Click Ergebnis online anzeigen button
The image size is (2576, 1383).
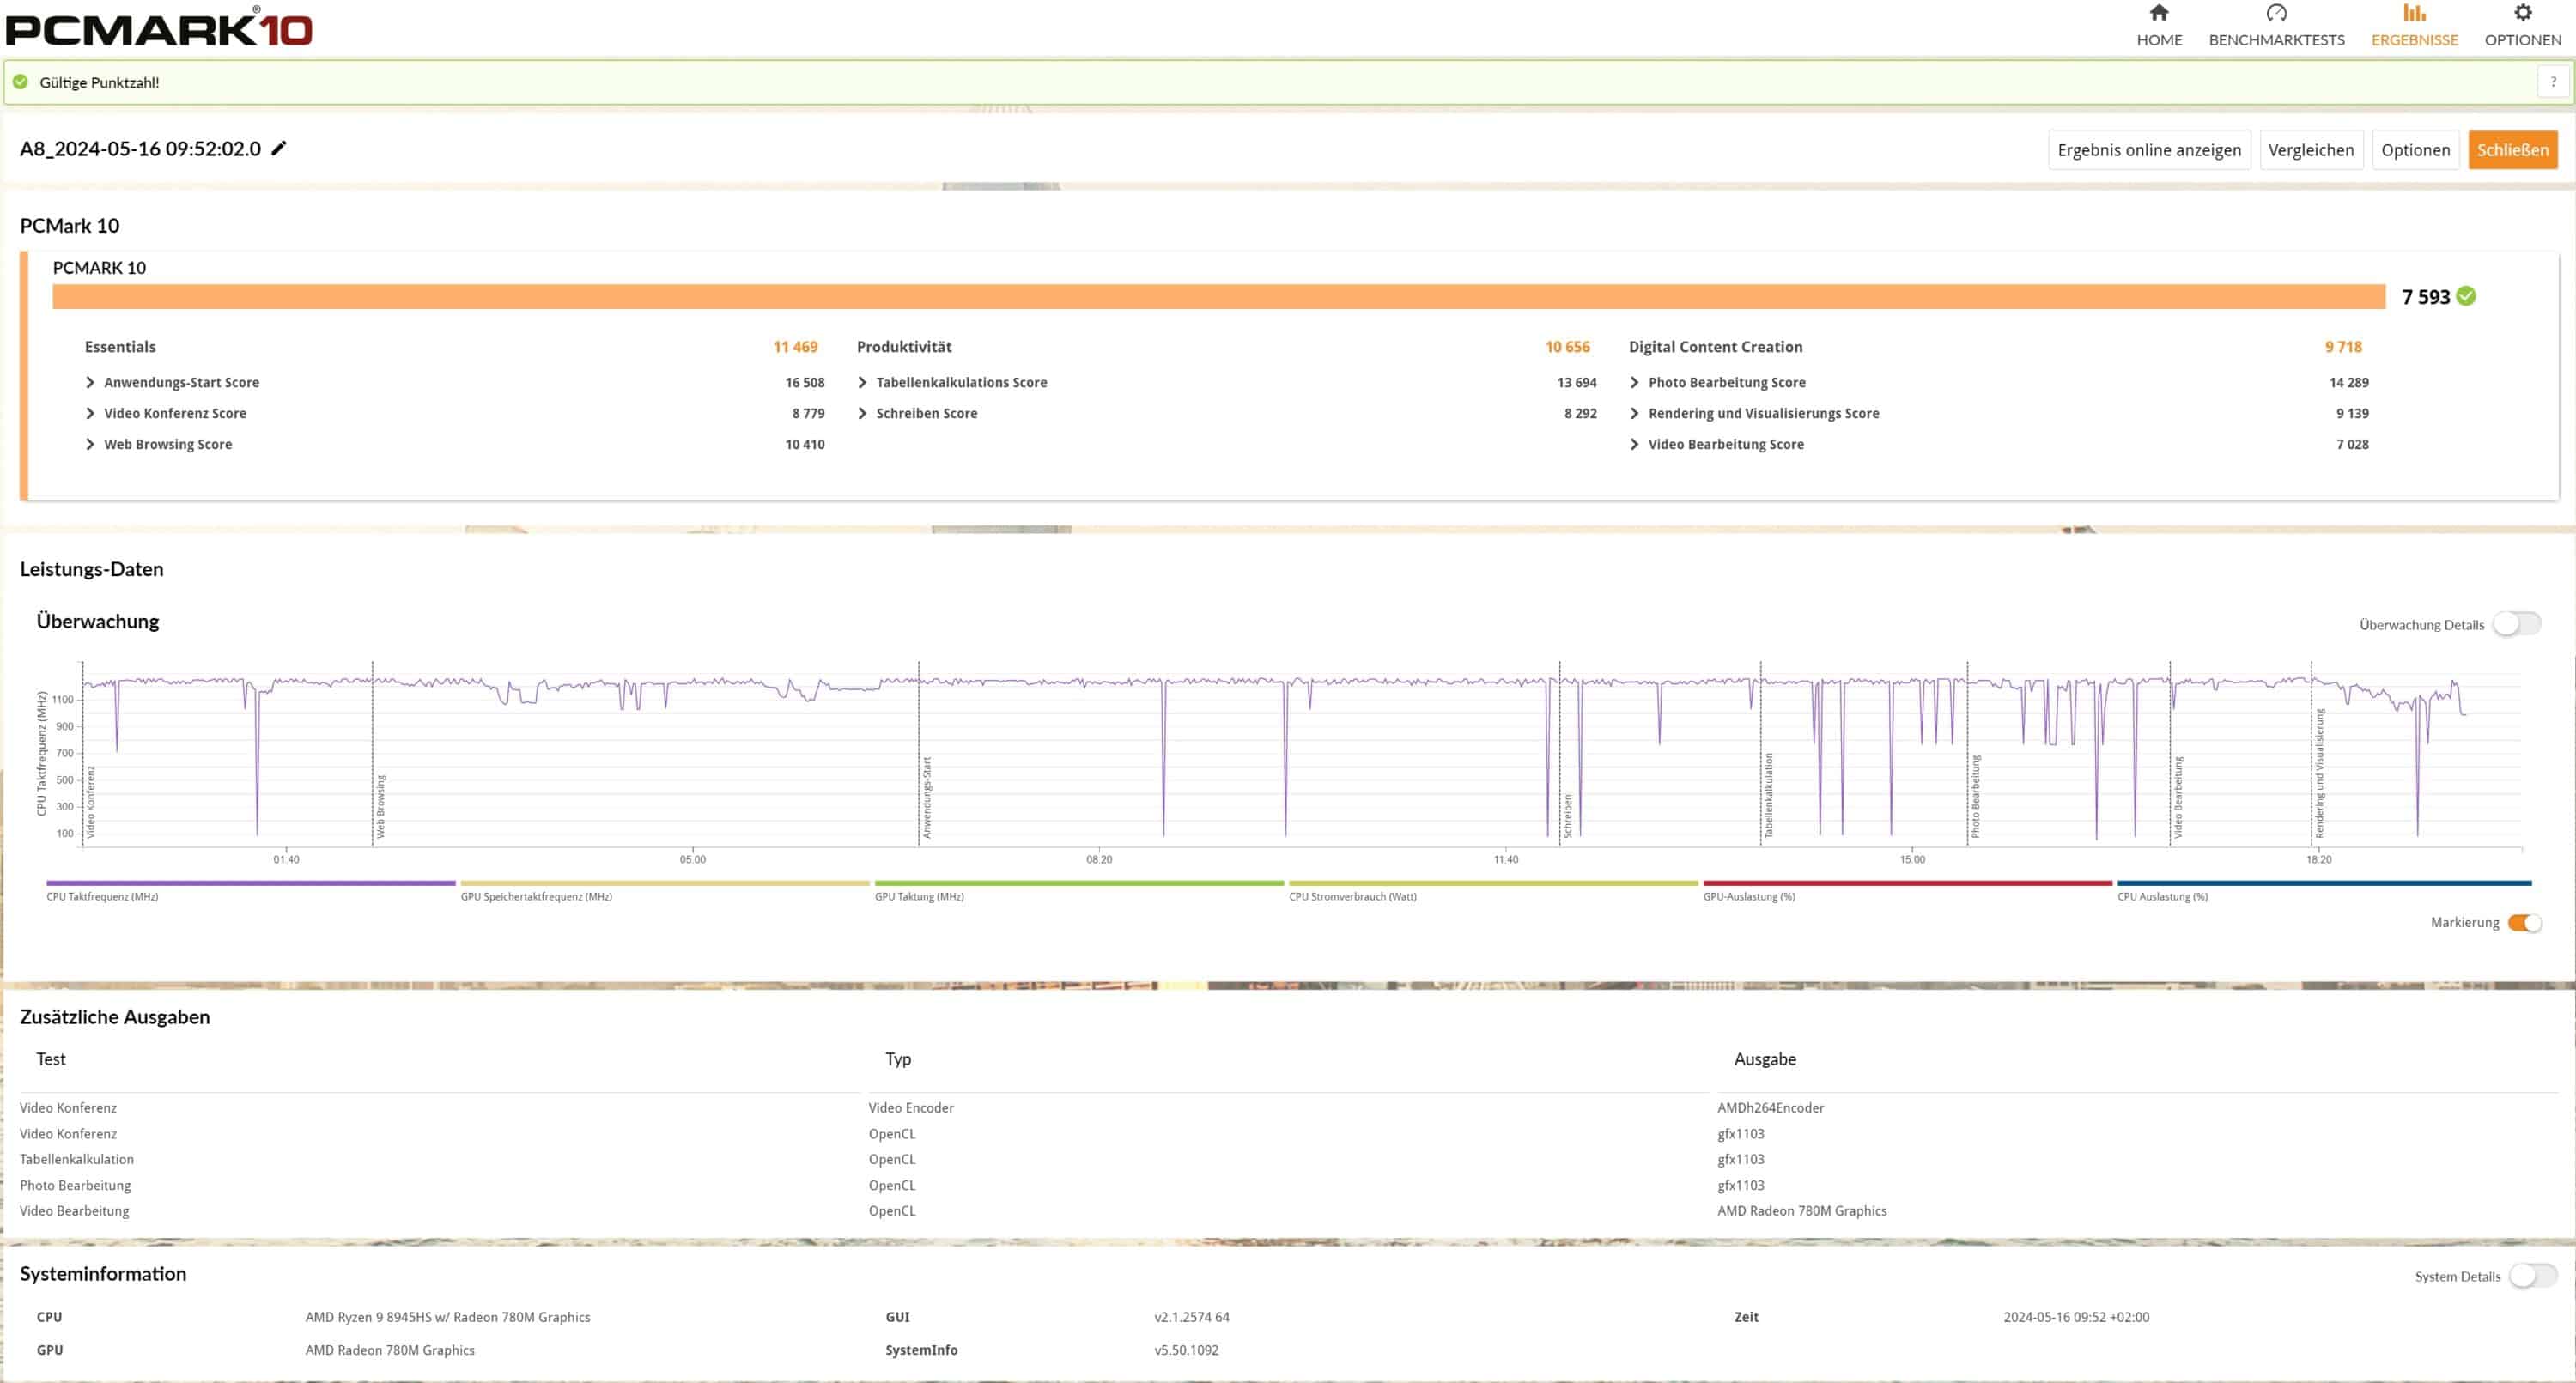[x=2148, y=150]
